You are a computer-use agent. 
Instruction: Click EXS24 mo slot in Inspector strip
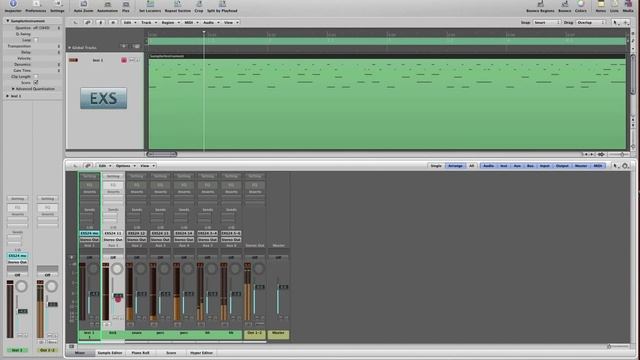(x=18, y=256)
